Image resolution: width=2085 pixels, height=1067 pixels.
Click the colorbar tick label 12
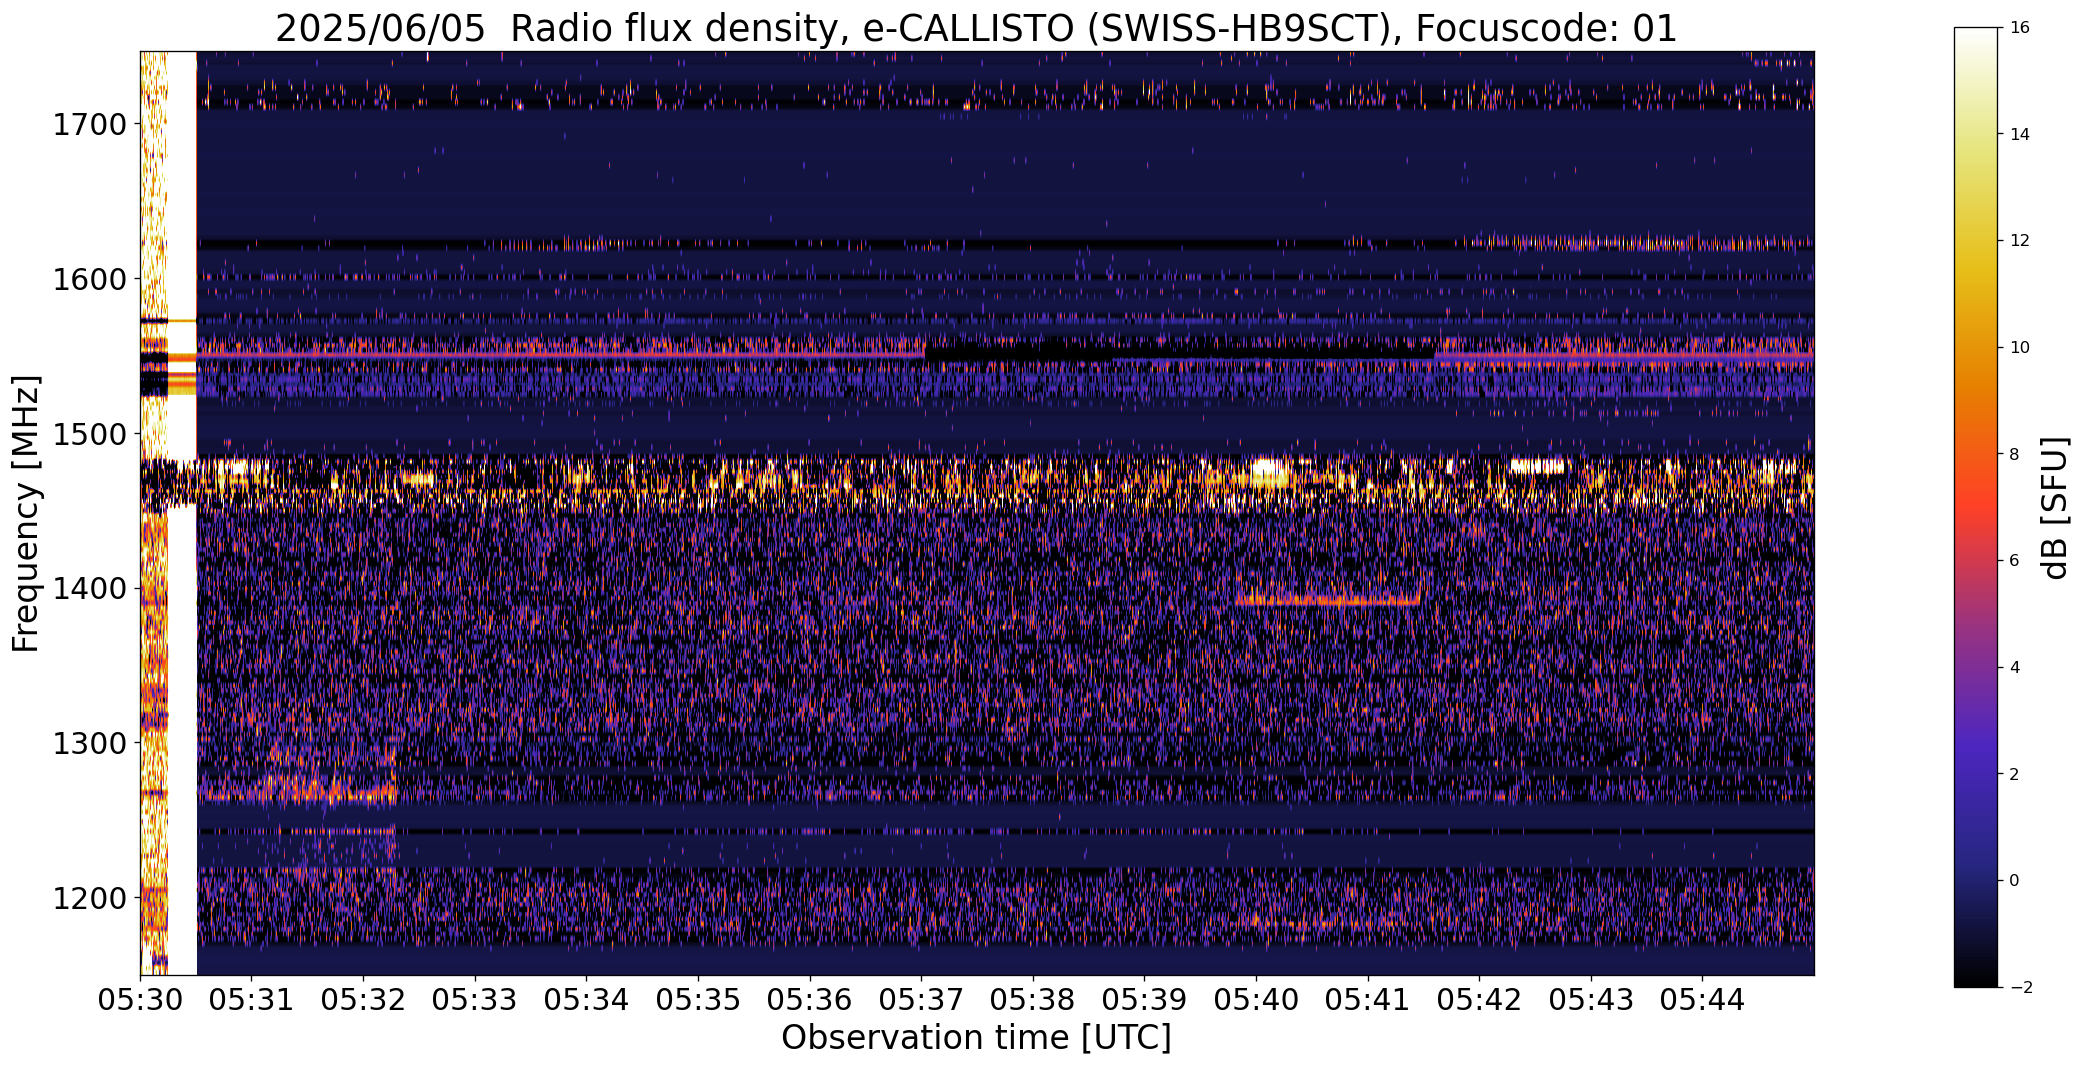2020,240
